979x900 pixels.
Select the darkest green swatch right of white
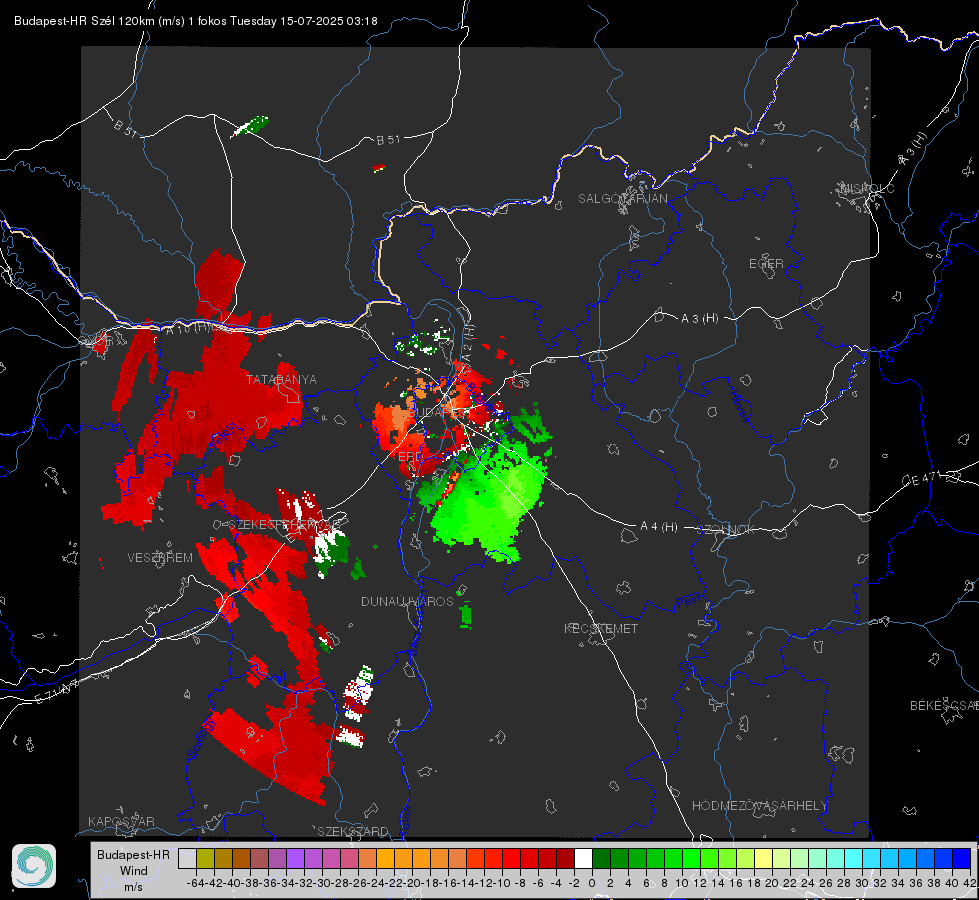coord(601,858)
